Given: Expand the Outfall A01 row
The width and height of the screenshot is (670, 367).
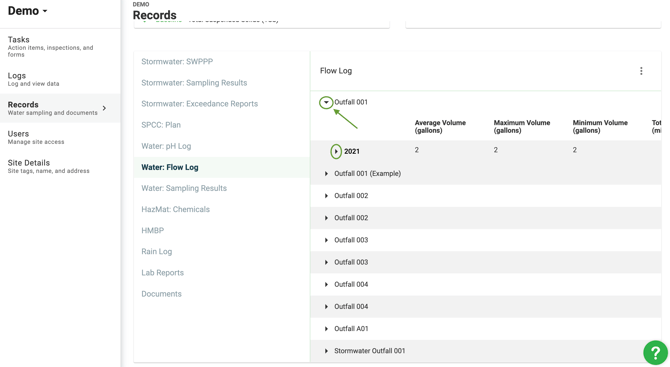Looking at the screenshot, I should [326, 329].
